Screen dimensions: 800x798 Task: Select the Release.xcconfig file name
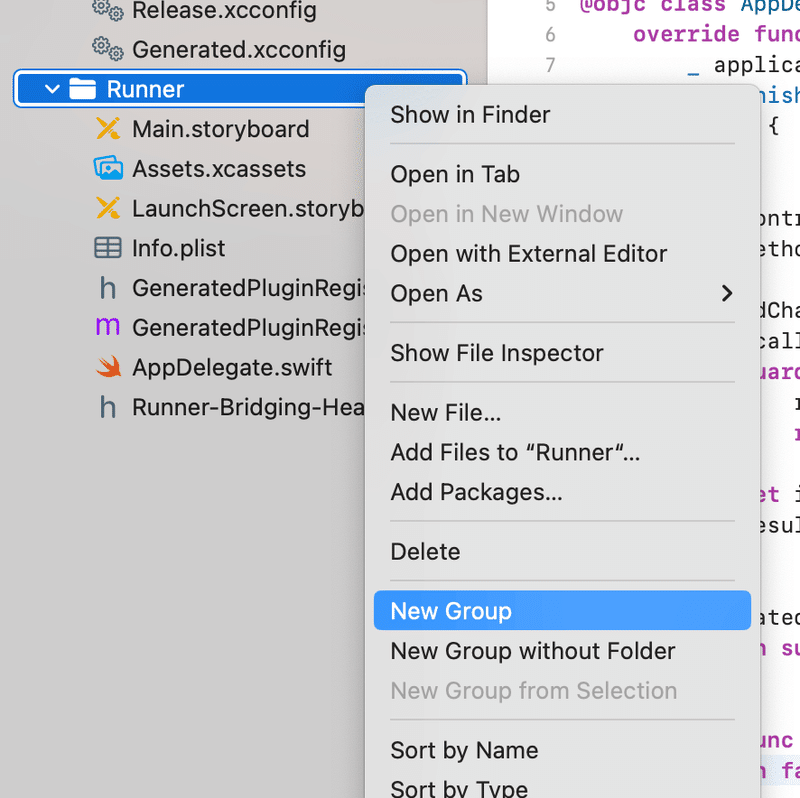(x=224, y=10)
